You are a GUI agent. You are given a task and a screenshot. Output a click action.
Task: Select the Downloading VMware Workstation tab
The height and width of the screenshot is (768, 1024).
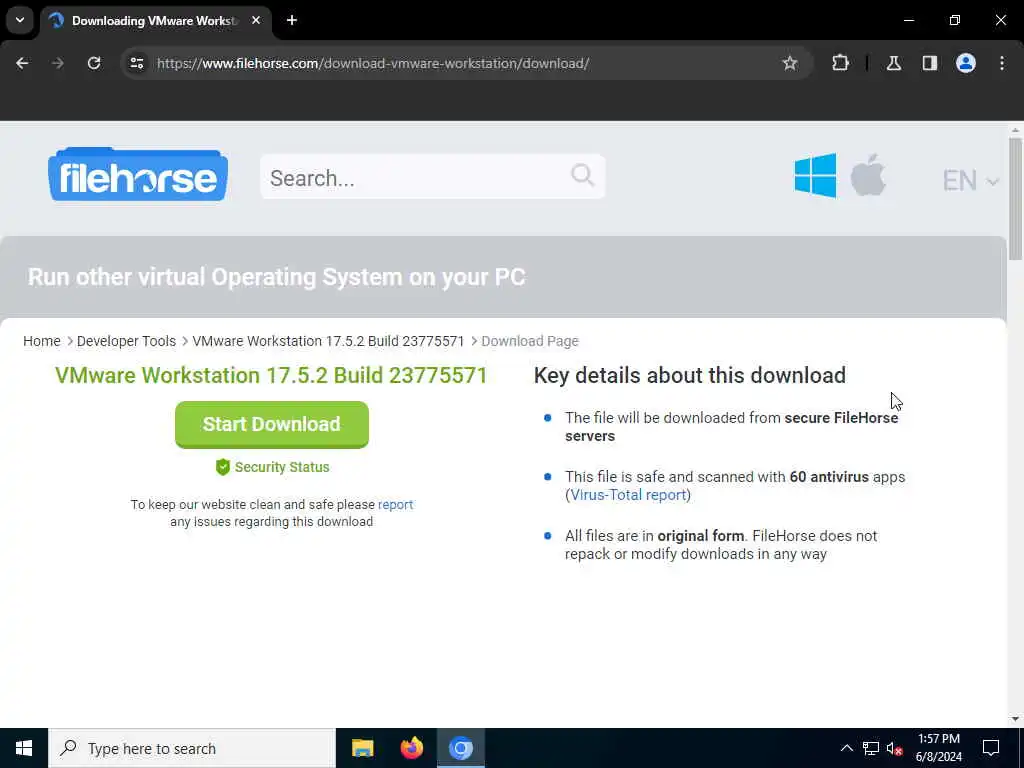coord(155,21)
